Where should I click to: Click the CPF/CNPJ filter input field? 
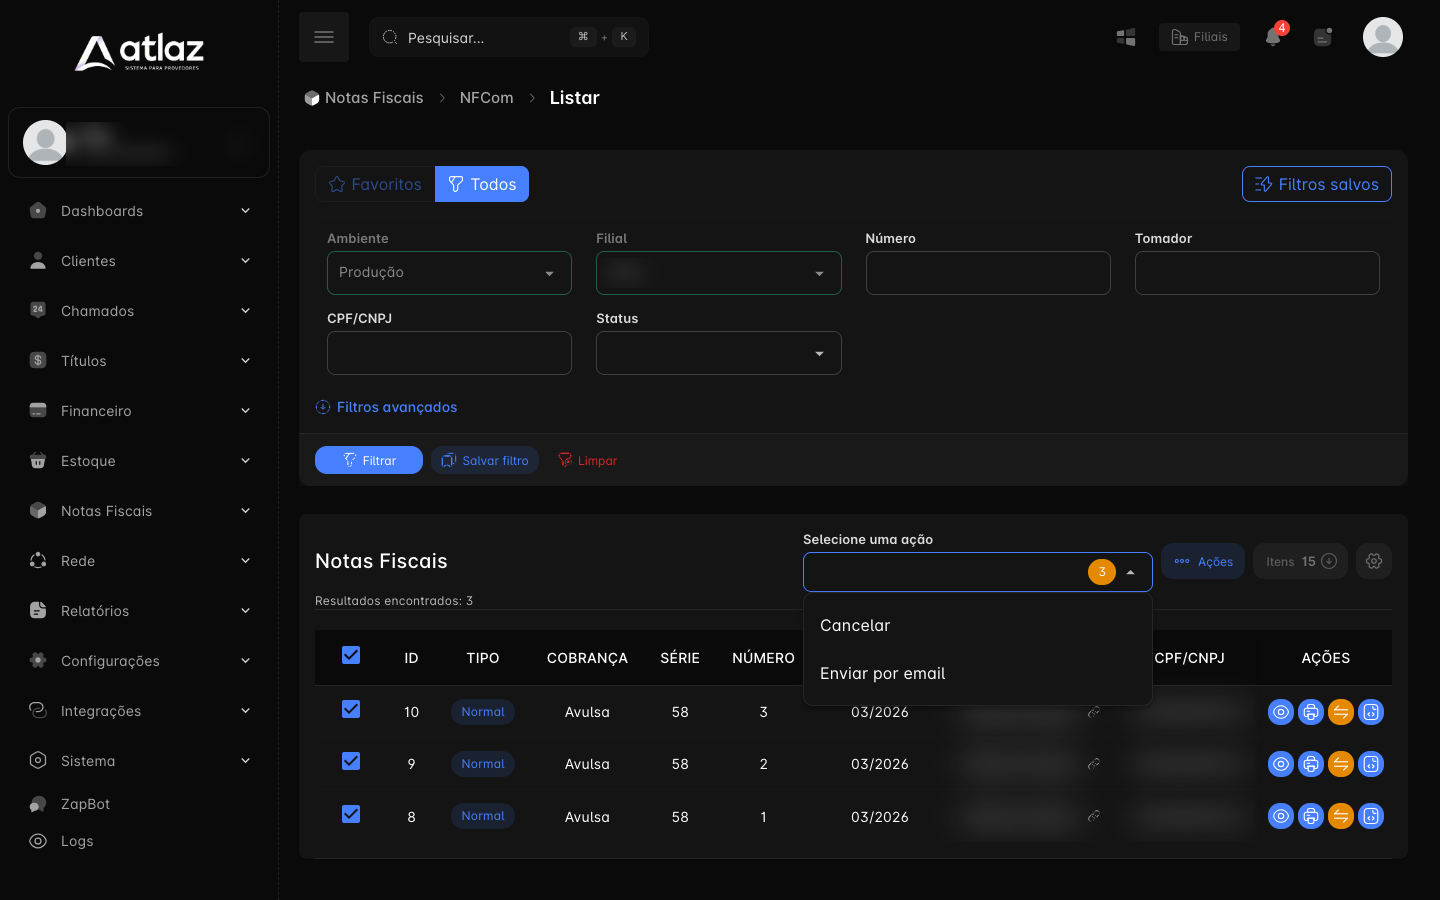(x=449, y=353)
